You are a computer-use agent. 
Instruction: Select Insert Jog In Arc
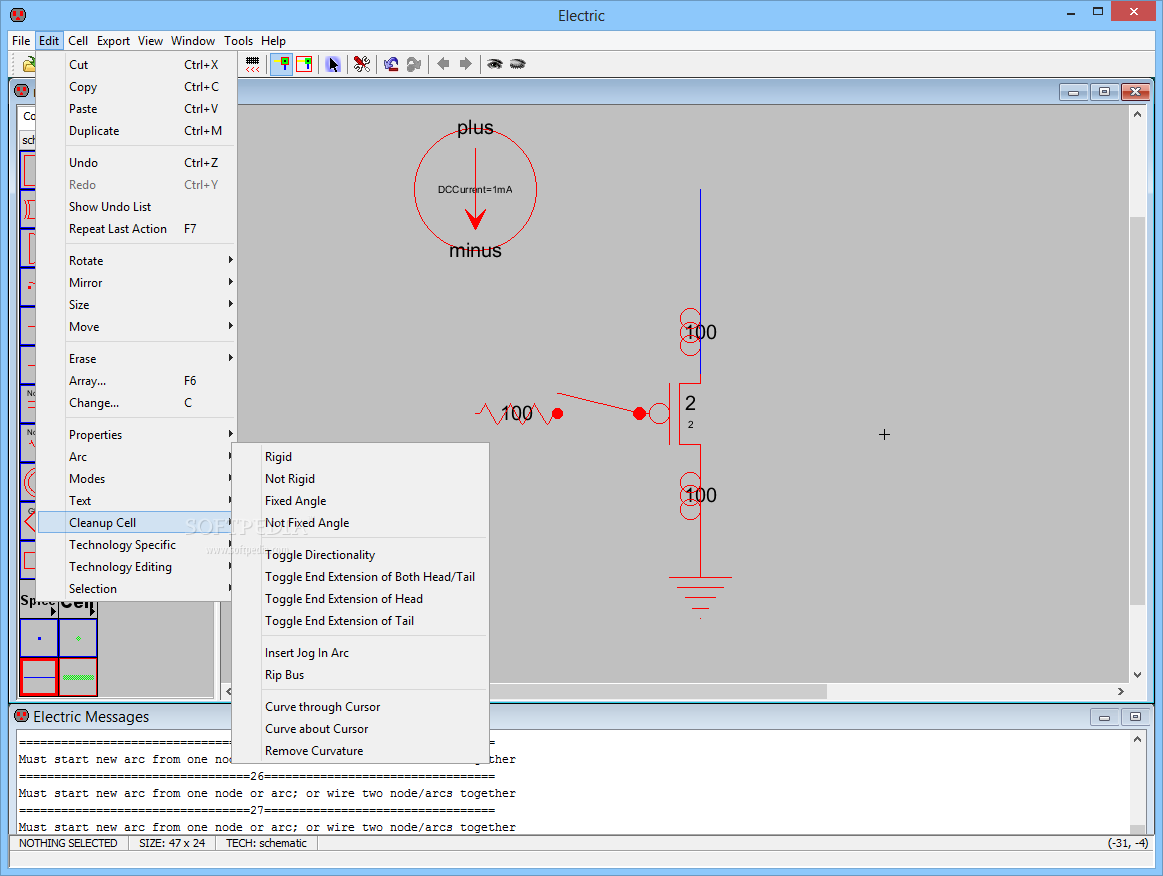[360, 653]
